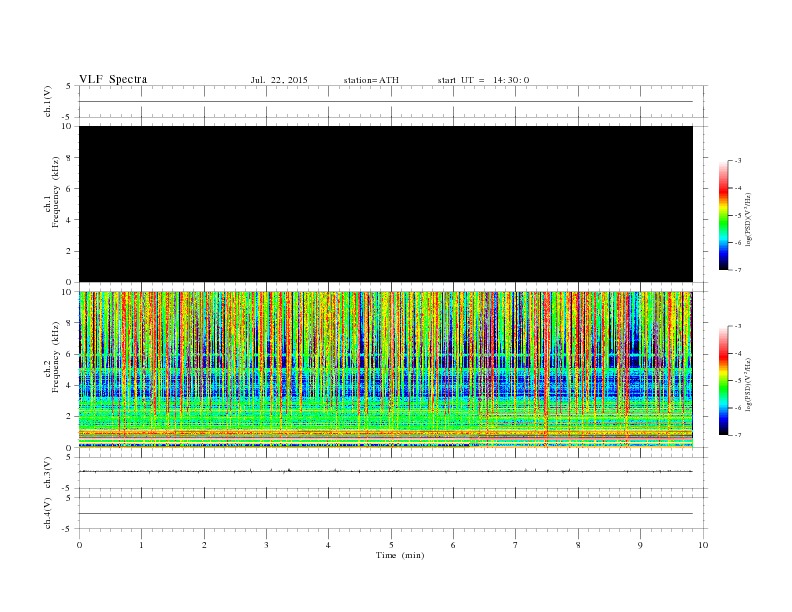Click the "4" kHz tick of ch.2 spectrogram

pyautogui.click(x=69, y=386)
